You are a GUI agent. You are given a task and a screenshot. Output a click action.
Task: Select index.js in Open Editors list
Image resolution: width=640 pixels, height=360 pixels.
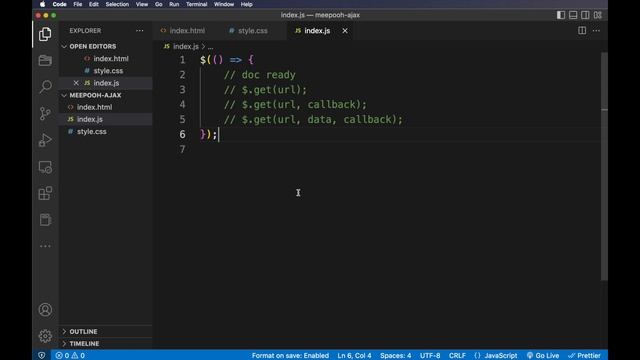tap(106, 83)
